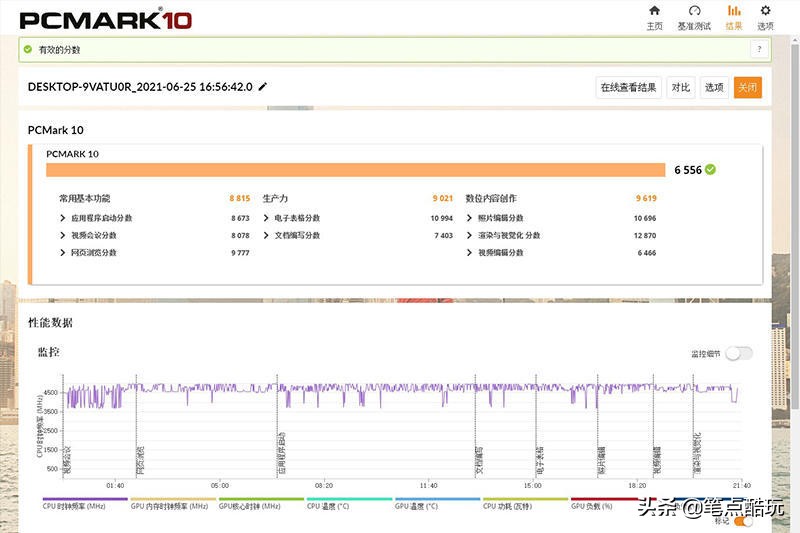Click the 生产力 score 9 021
Viewport: 800px width, 533px height.
(443, 198)
